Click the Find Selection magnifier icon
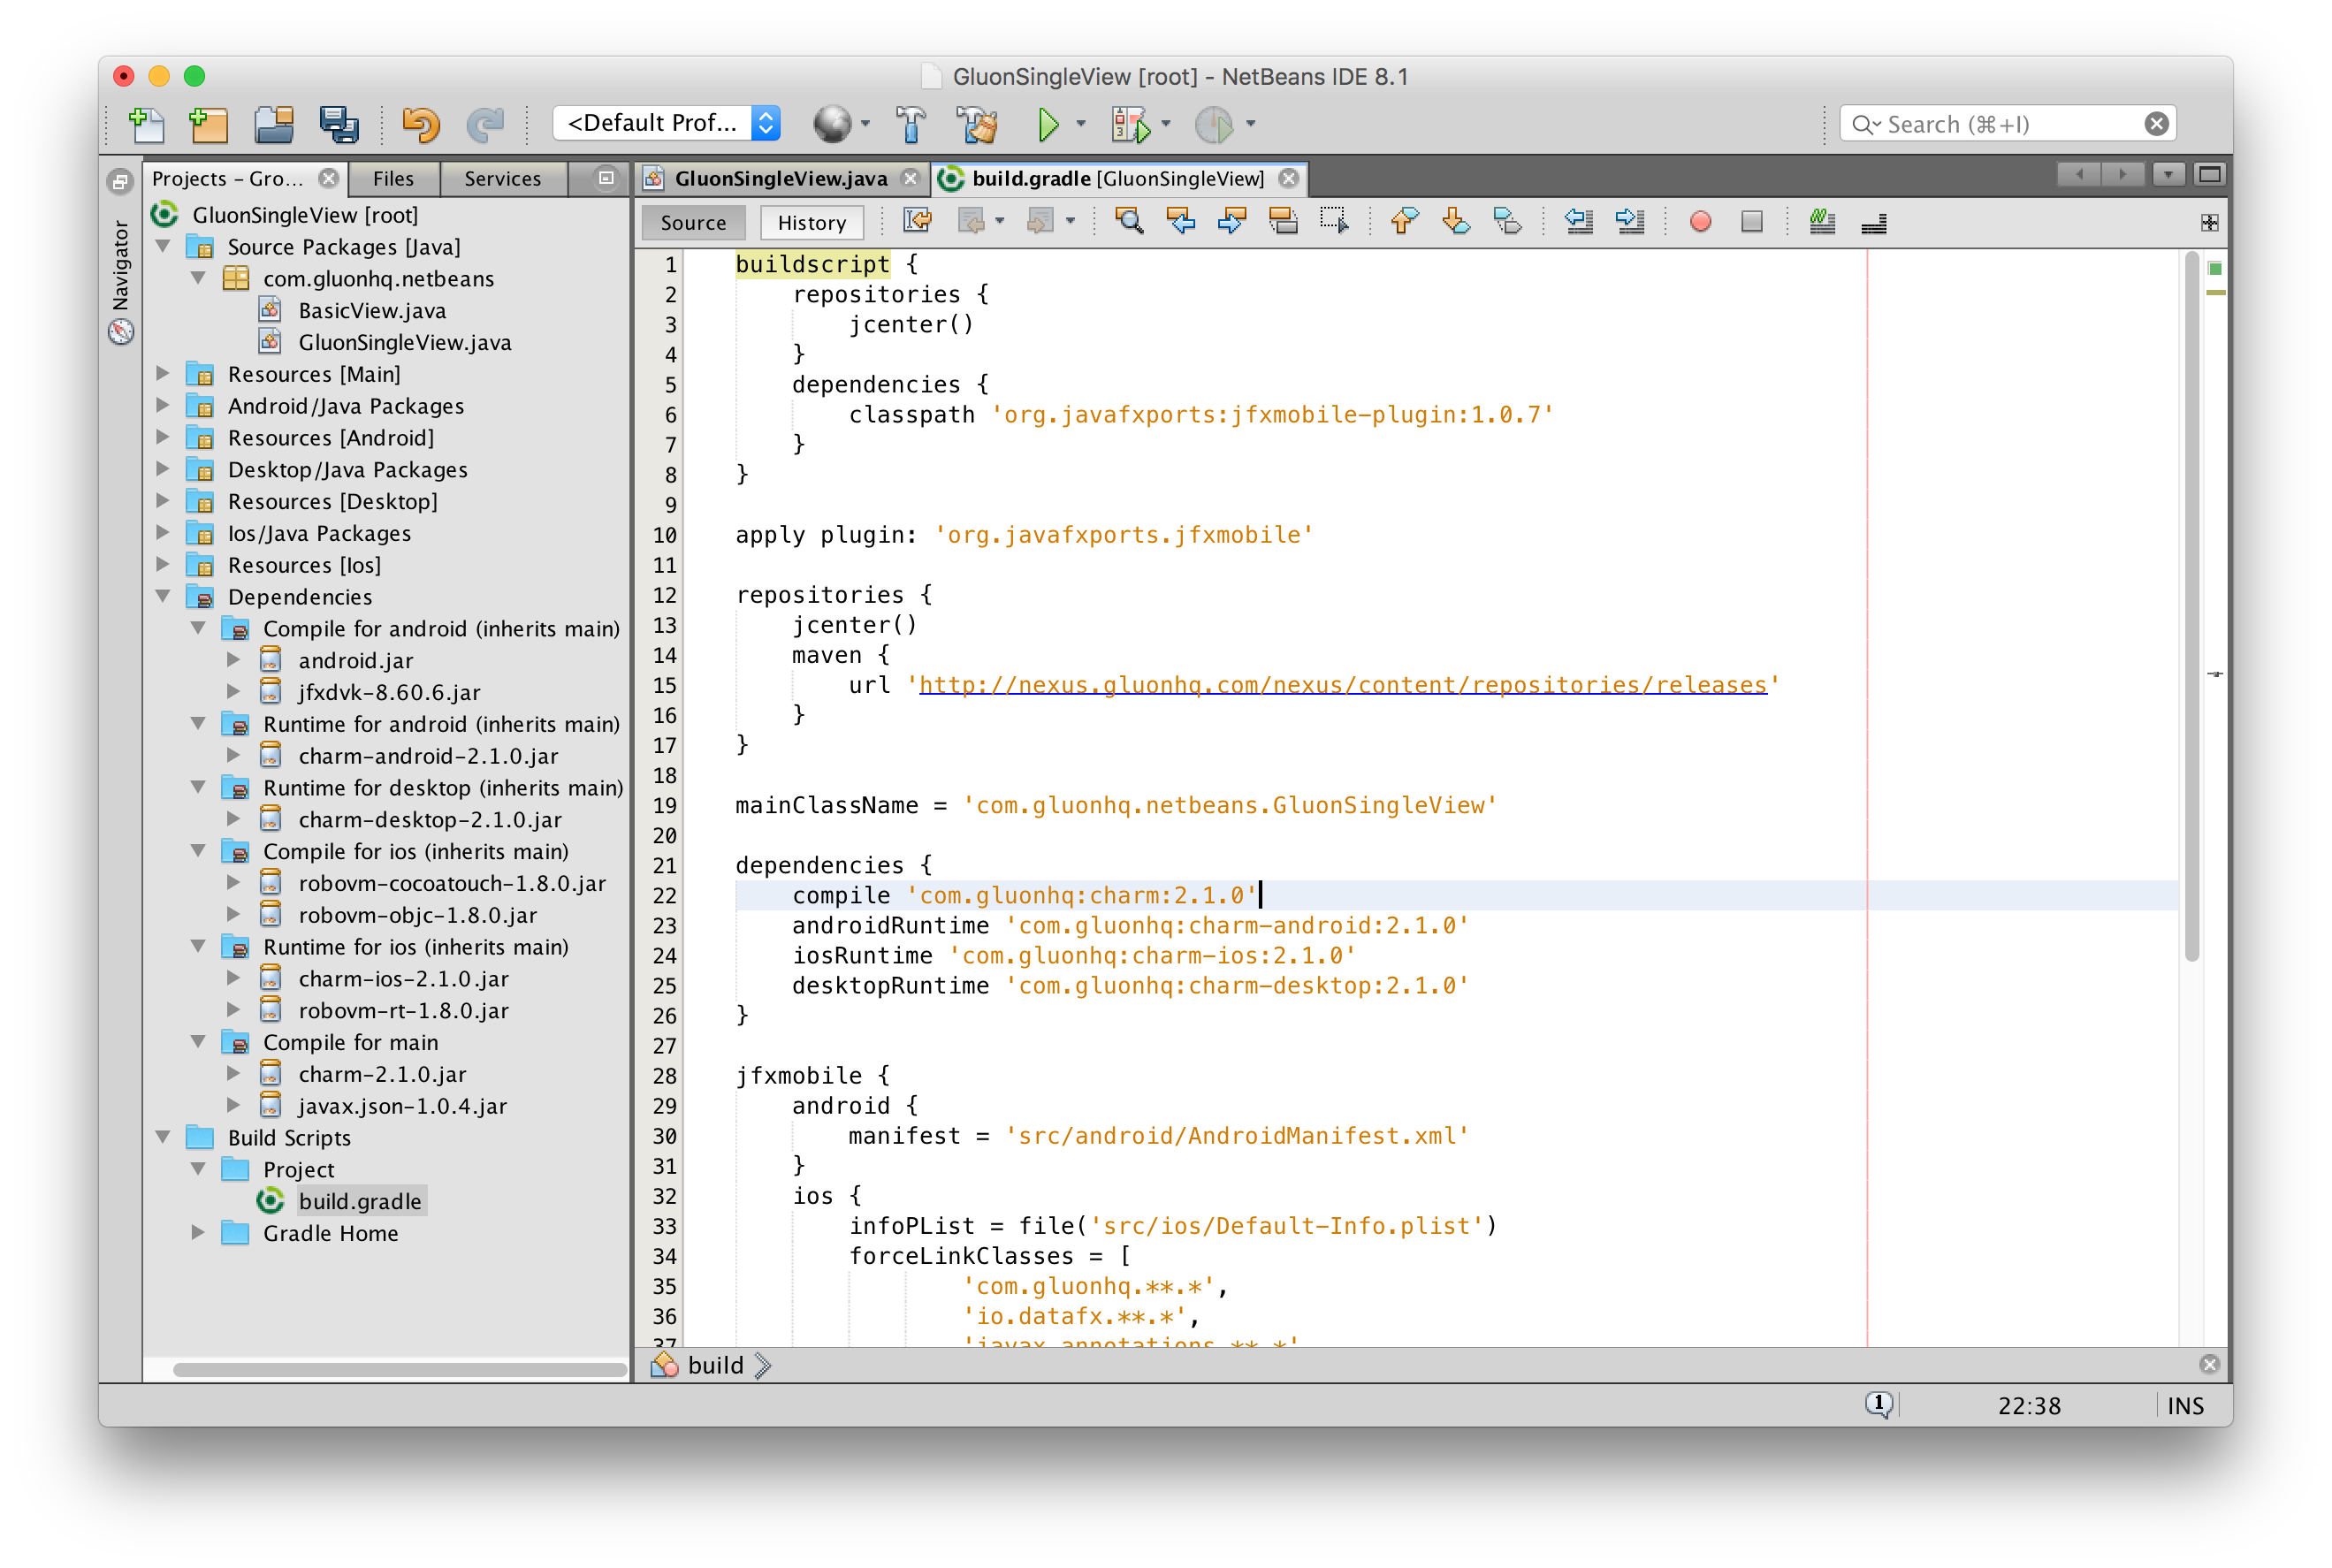Image resolution: width=2332 pixels, height=1568 pixels. coord(1129,221)
